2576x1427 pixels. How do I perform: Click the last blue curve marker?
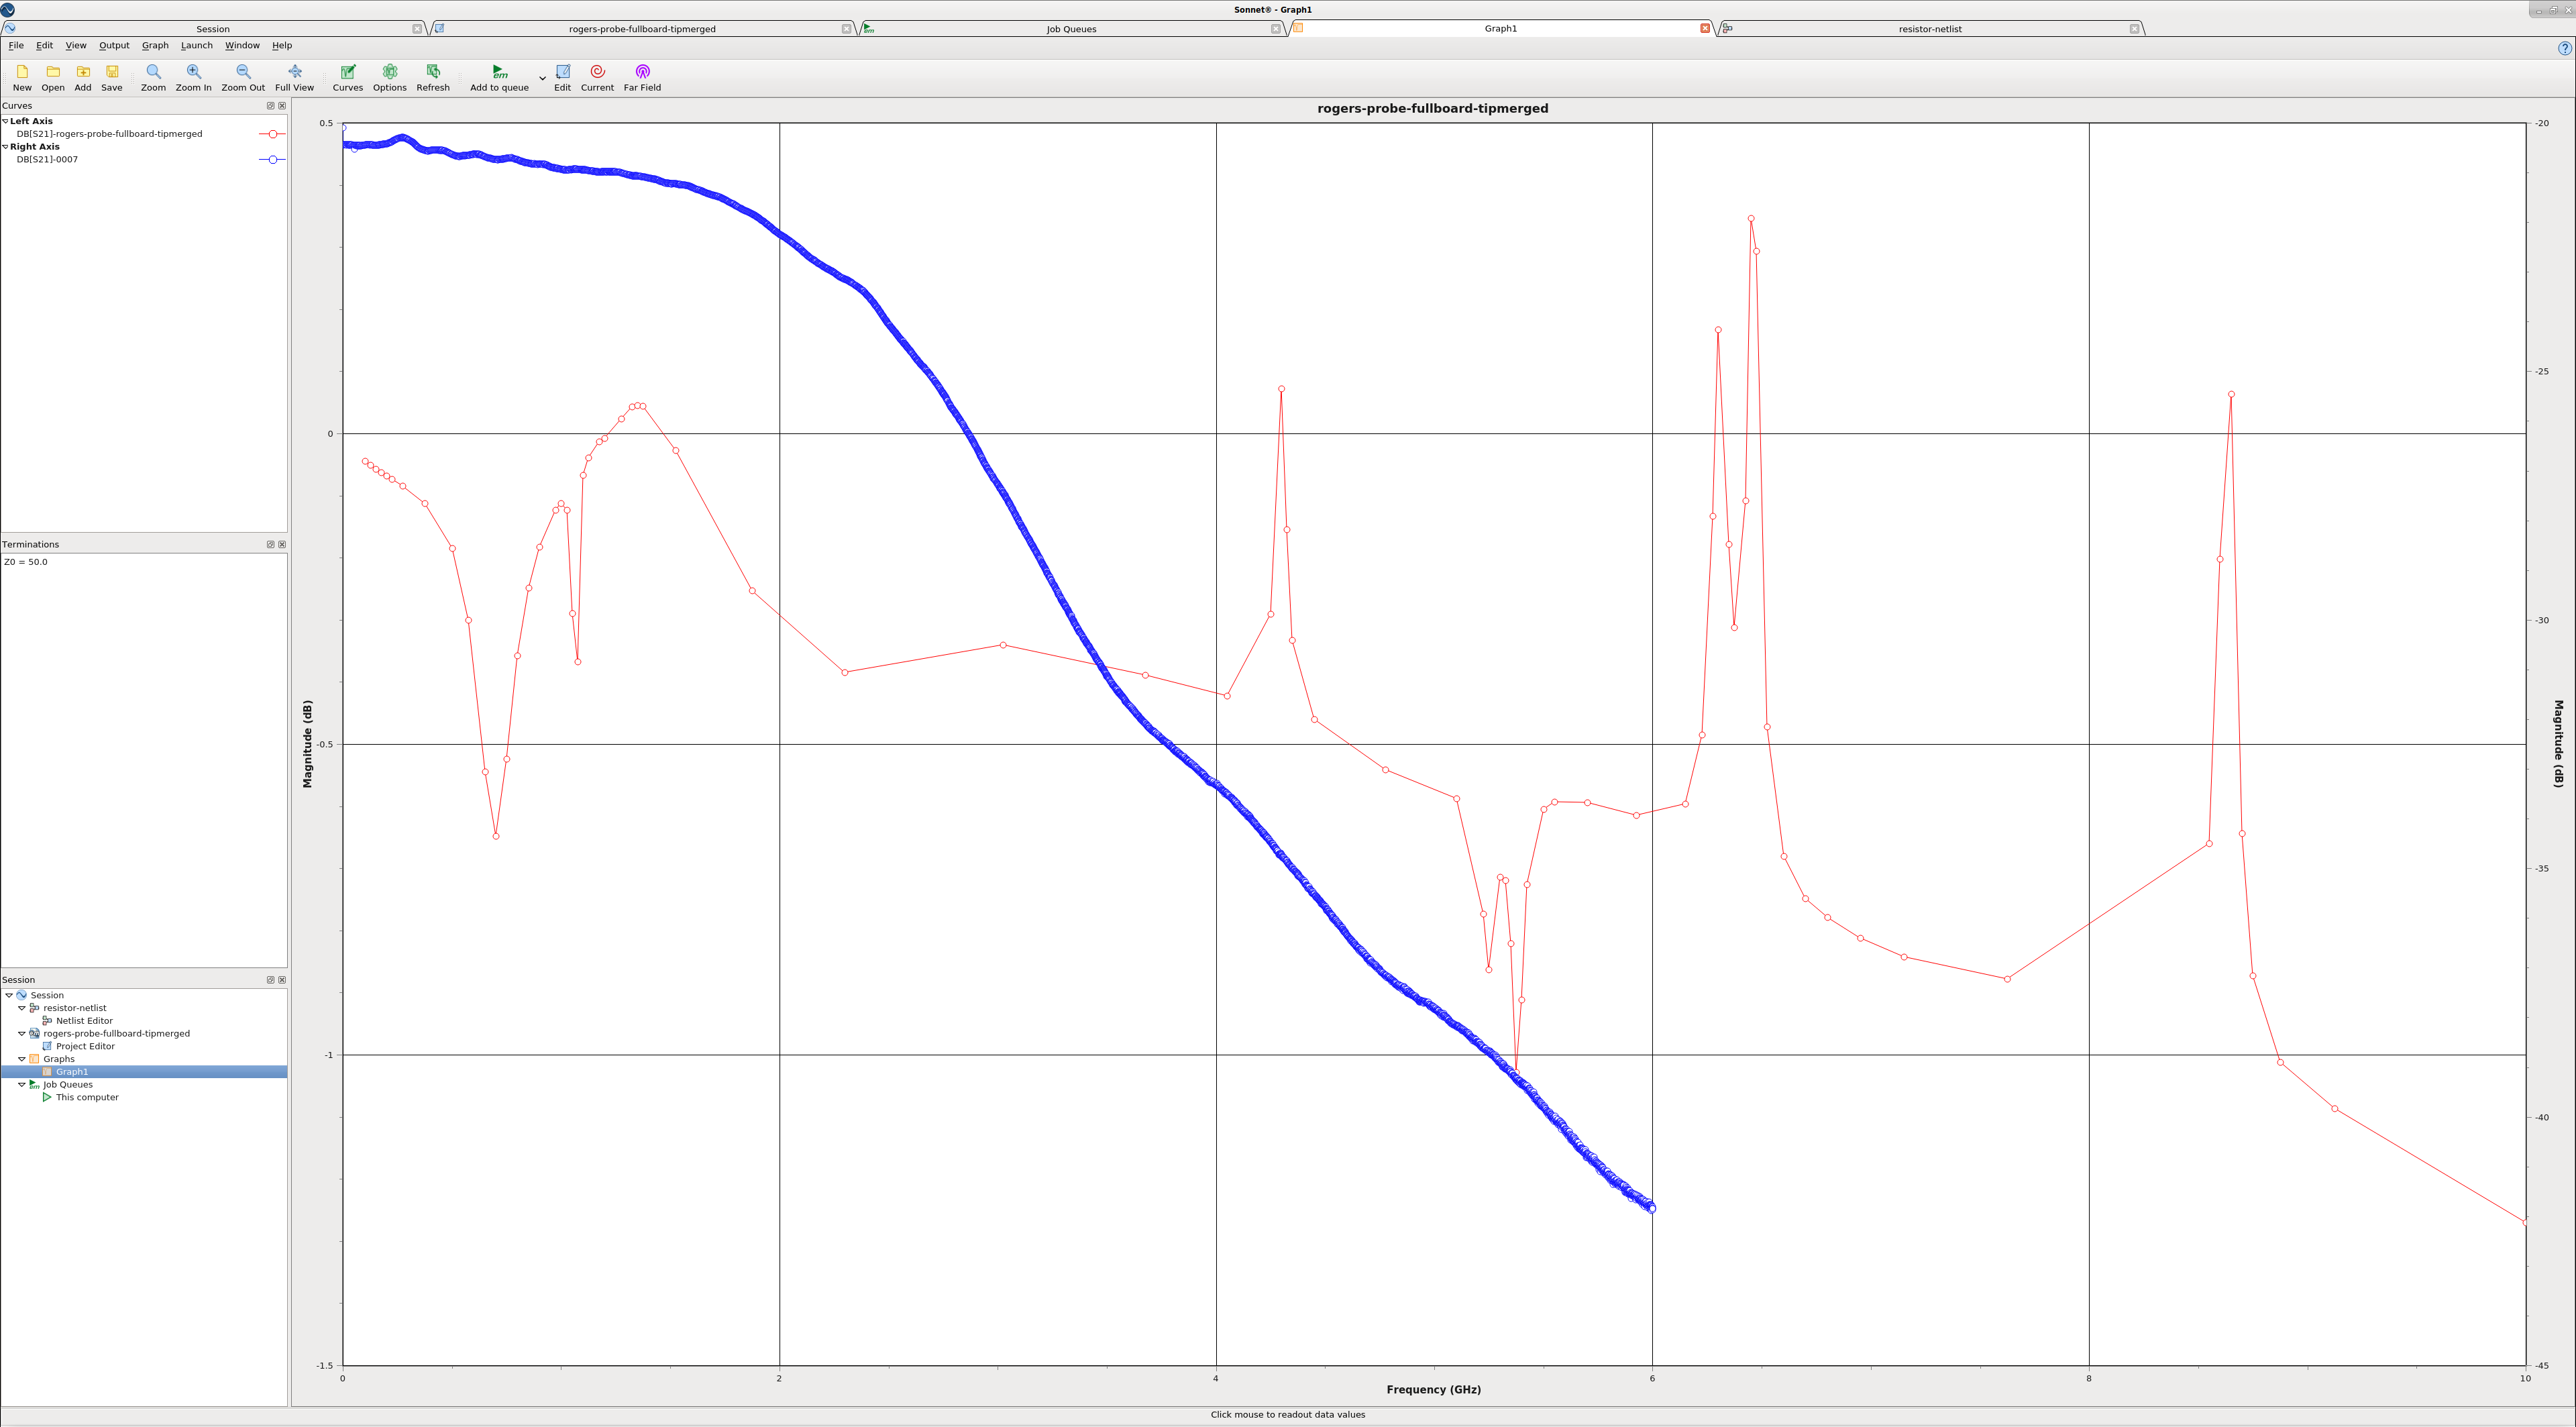point(1652,1209)
